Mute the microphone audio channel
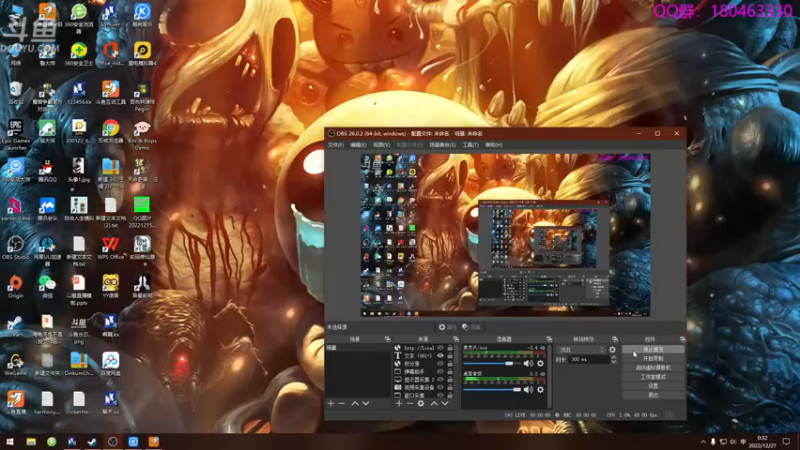Image resolution: width=800 pixels, height=450 pixels. (528, 363)
